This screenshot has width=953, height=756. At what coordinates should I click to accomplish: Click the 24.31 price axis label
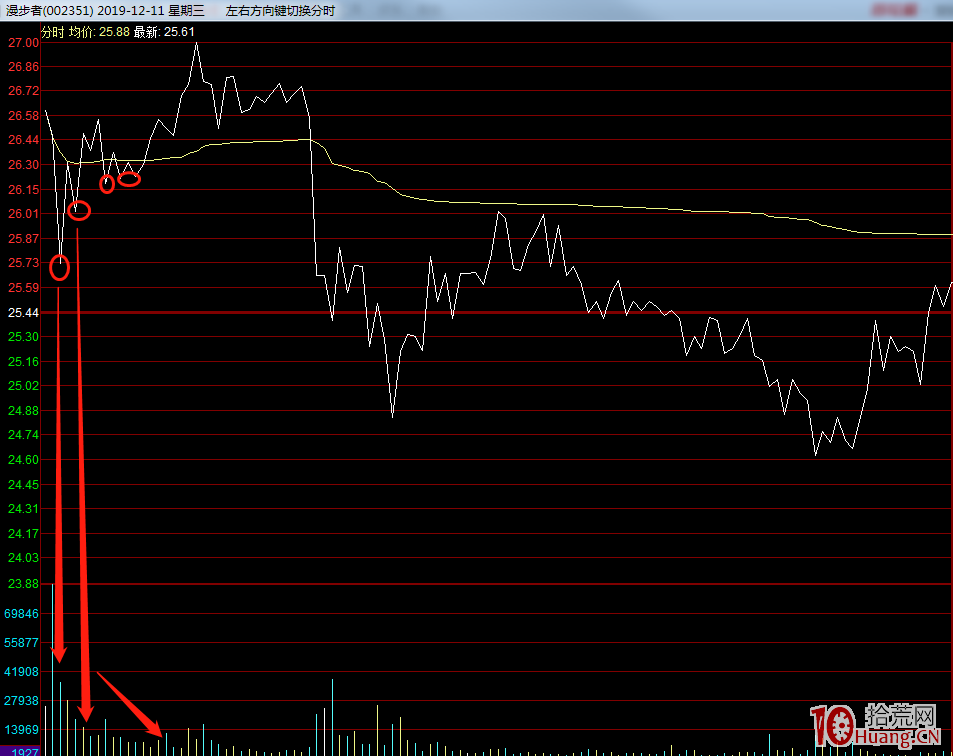pos(23,509)
